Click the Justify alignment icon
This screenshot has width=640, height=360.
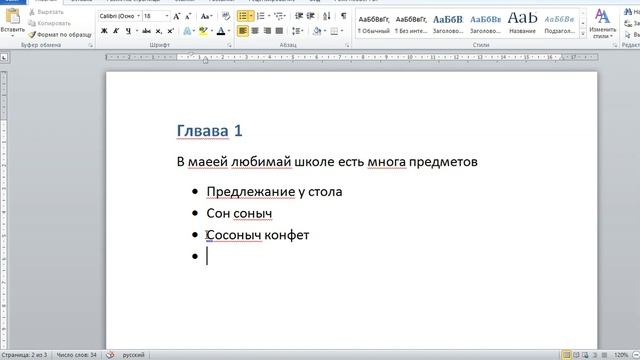point(279,31)
